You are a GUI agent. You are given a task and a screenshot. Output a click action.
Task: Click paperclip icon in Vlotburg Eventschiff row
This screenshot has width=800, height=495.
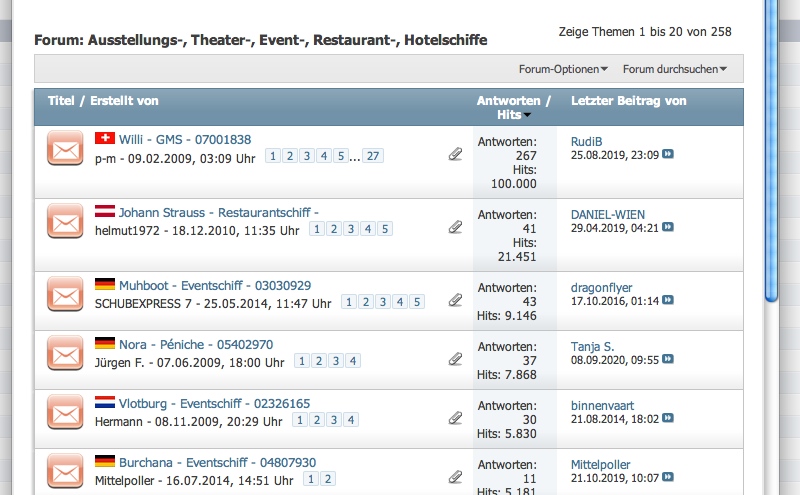(455, 417)
